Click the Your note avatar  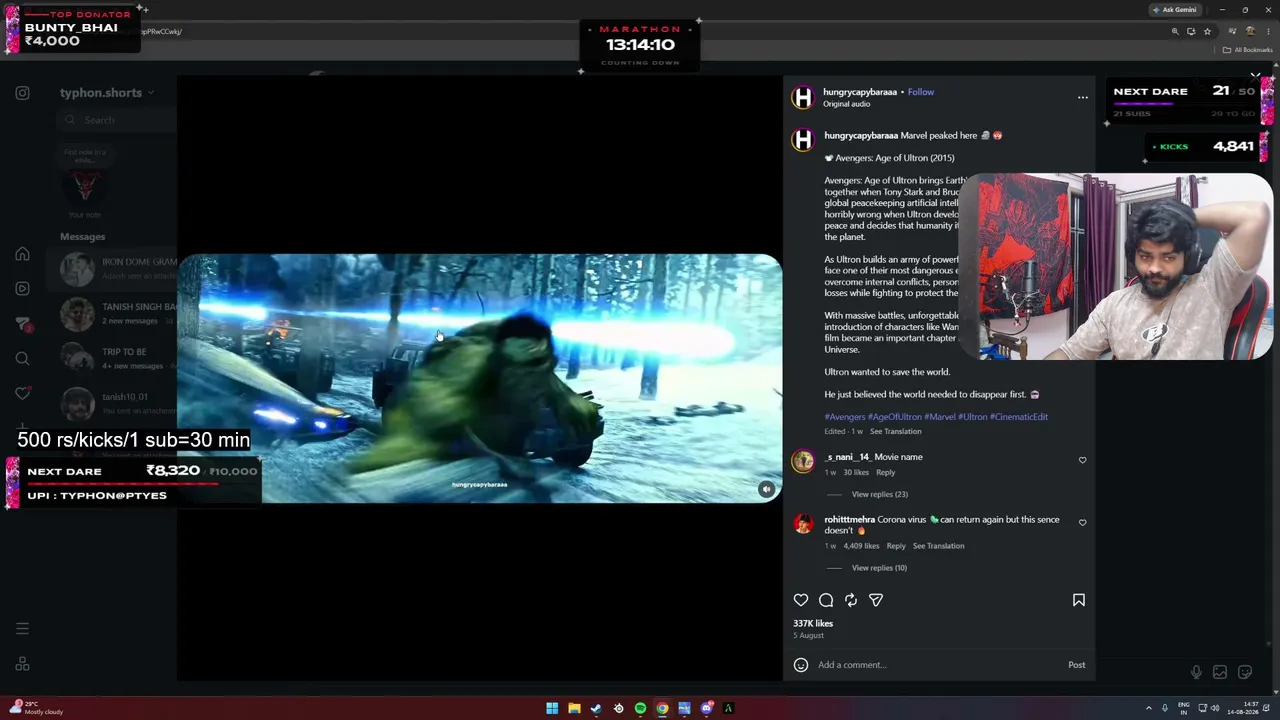click(x=85, y=186)
